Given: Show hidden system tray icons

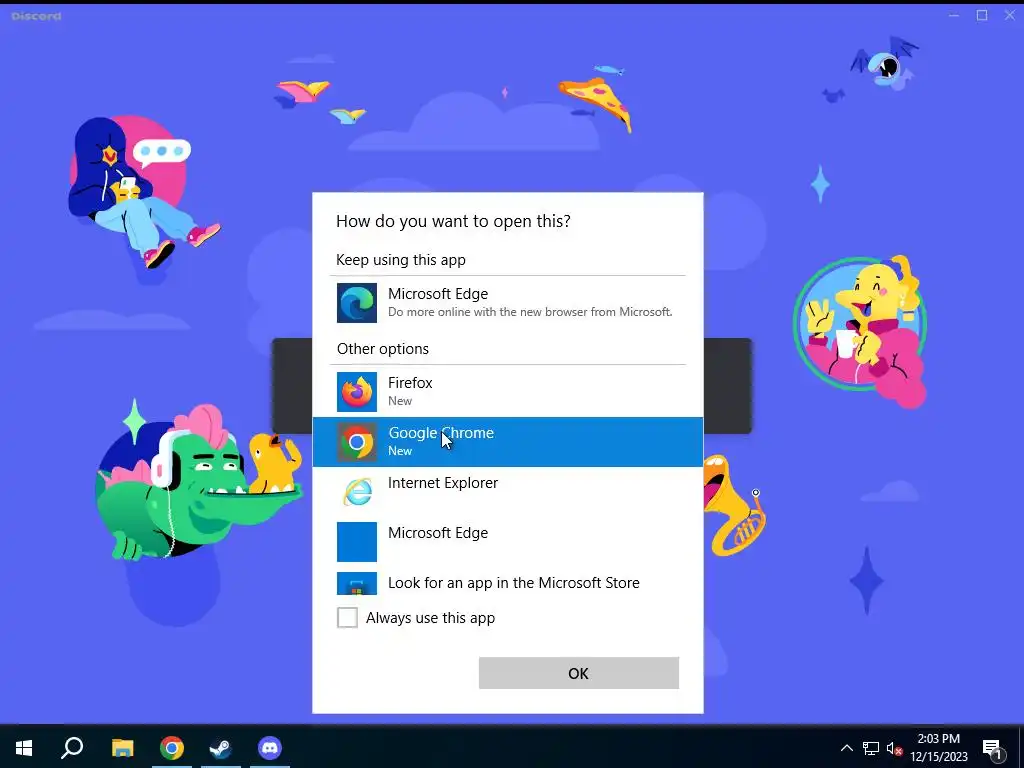Looking at the screenshot, I should [846, 748].
